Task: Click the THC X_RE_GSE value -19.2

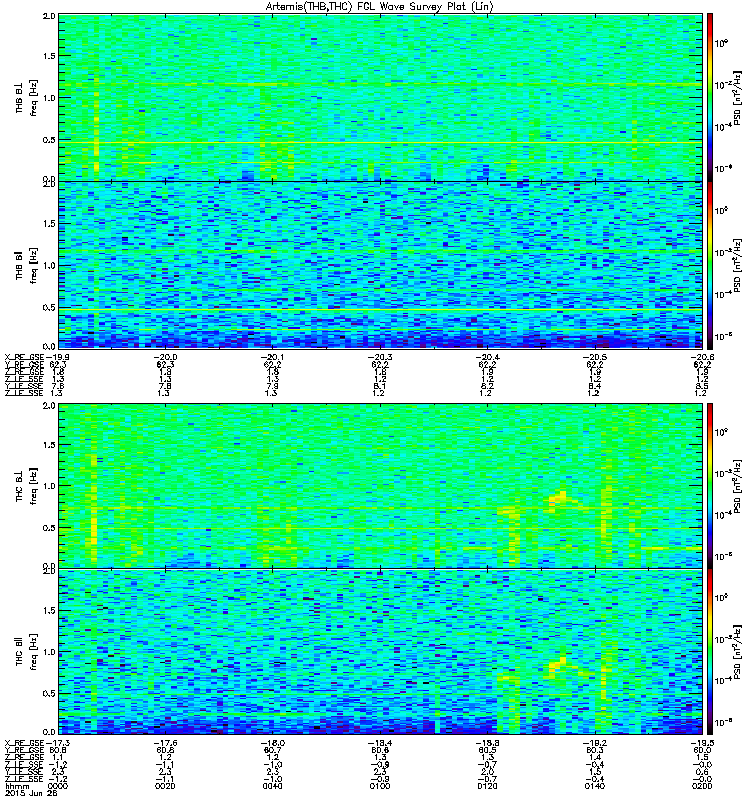Action: [x=595, y=743]
